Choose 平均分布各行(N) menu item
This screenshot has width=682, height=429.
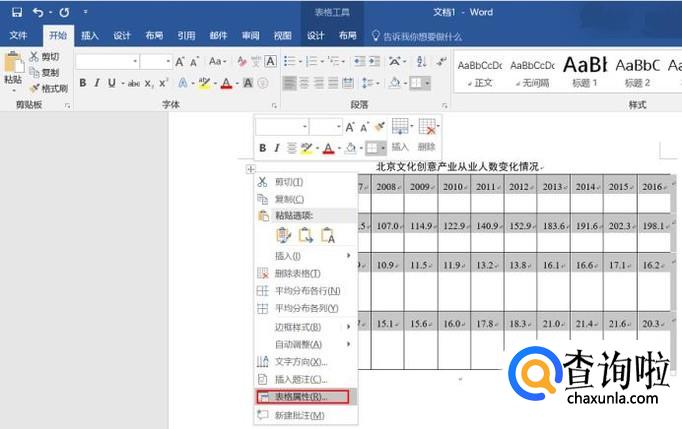(306, 291)
